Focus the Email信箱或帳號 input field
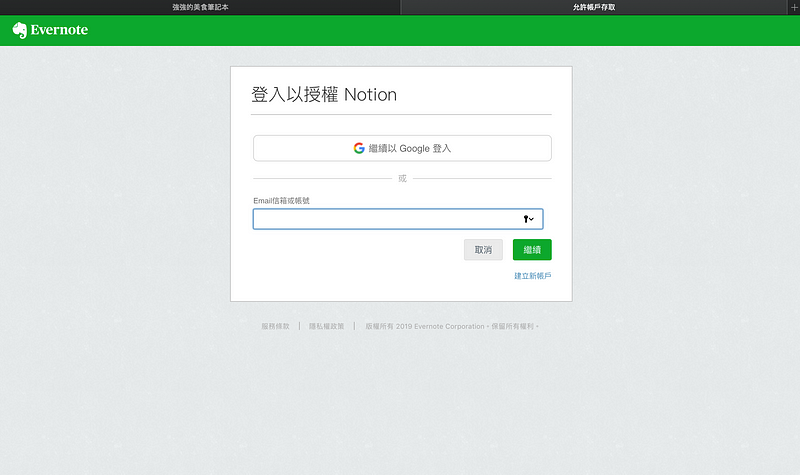800x475 pixels. pos(398,219)
